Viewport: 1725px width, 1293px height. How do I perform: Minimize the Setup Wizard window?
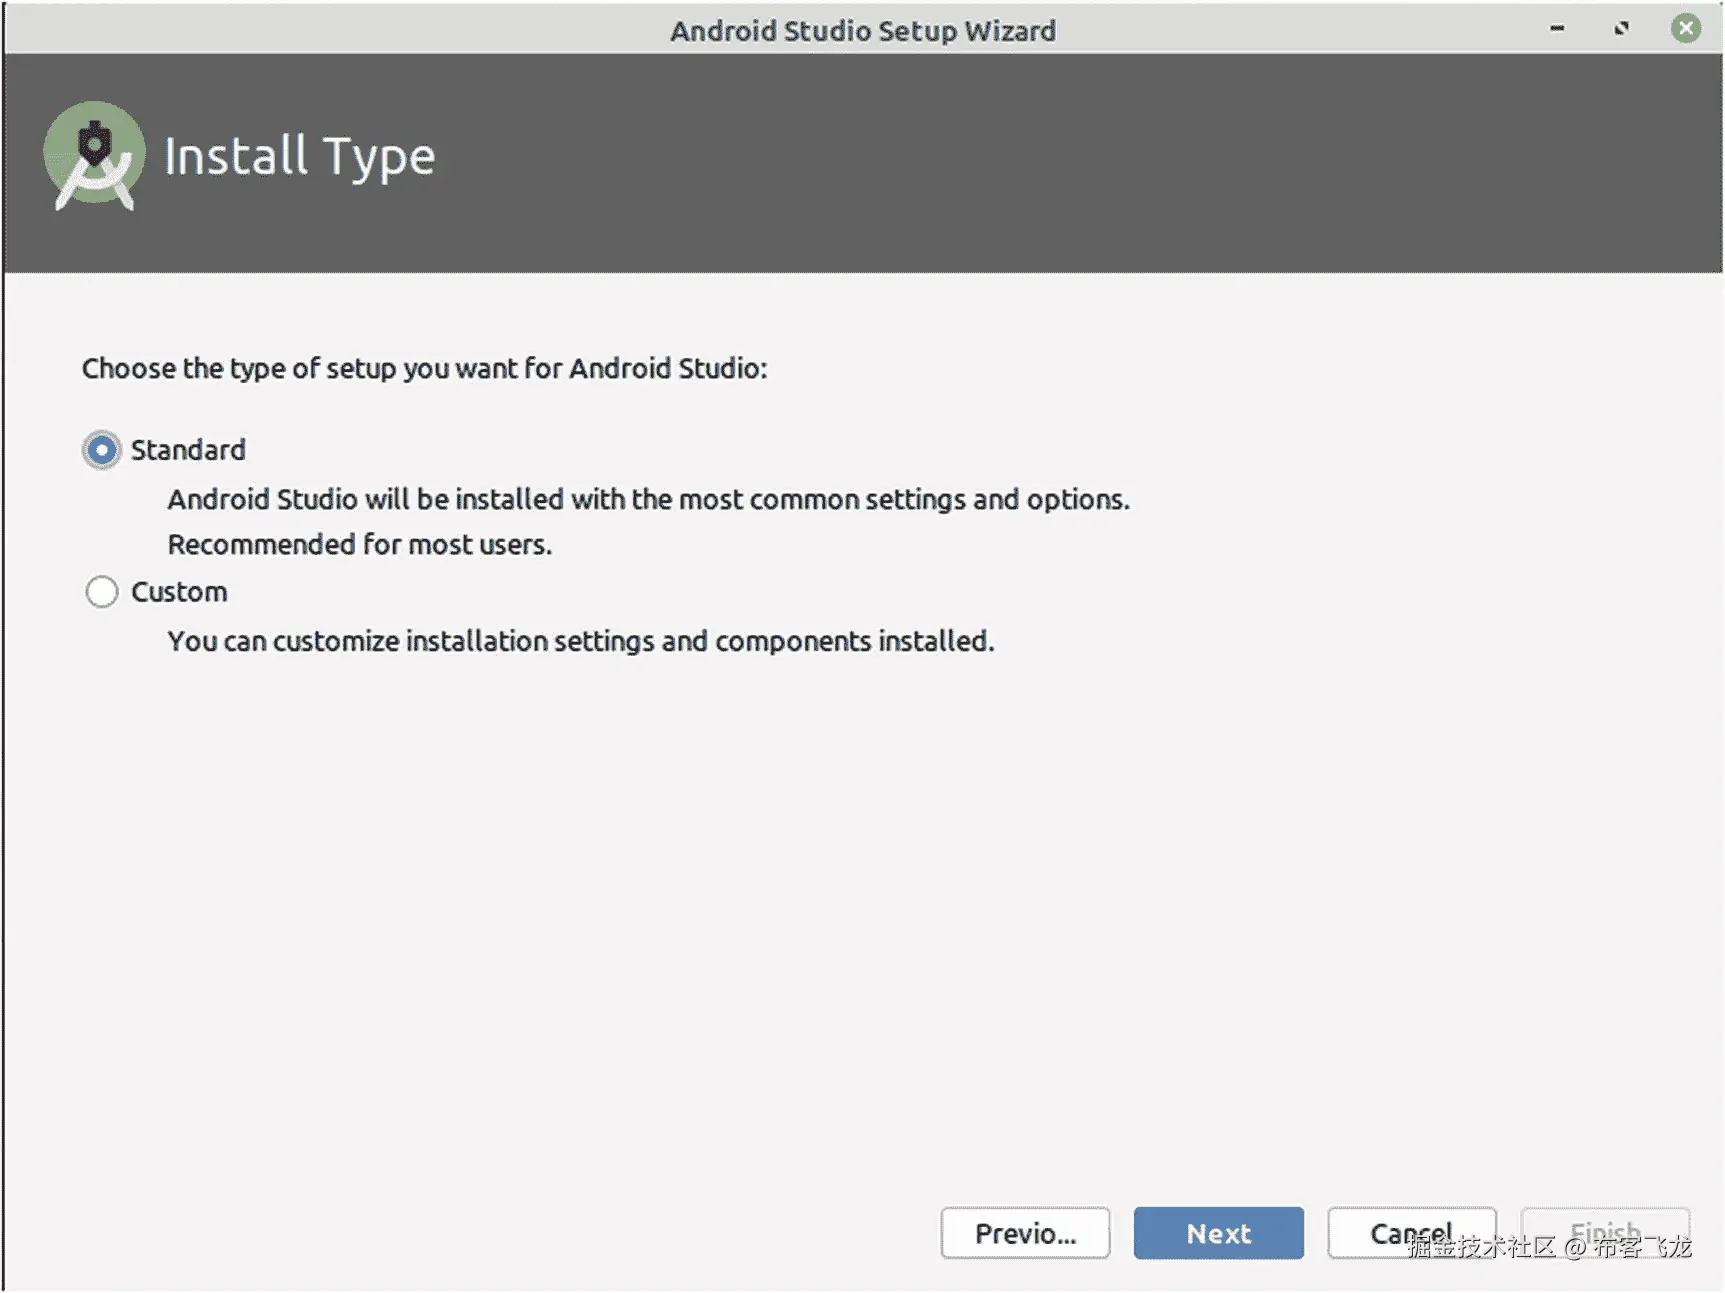[x=1557, y=29]
